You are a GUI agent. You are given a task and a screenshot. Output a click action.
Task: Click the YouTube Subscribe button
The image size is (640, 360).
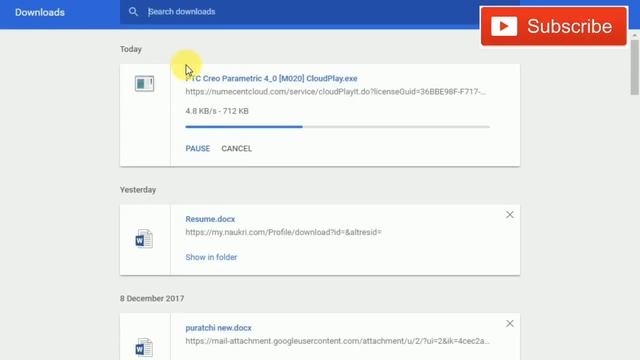coord(554,26)
